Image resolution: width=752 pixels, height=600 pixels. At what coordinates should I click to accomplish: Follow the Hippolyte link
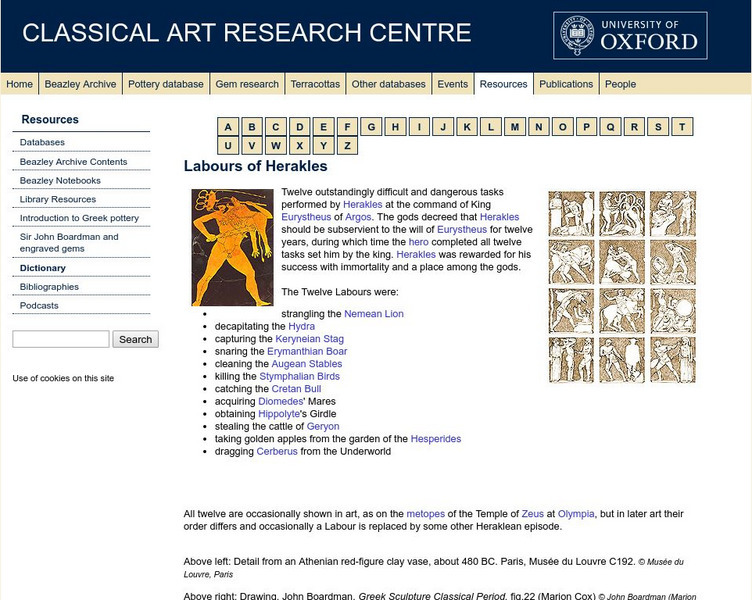pyautogui.click(x=279, y=413)
